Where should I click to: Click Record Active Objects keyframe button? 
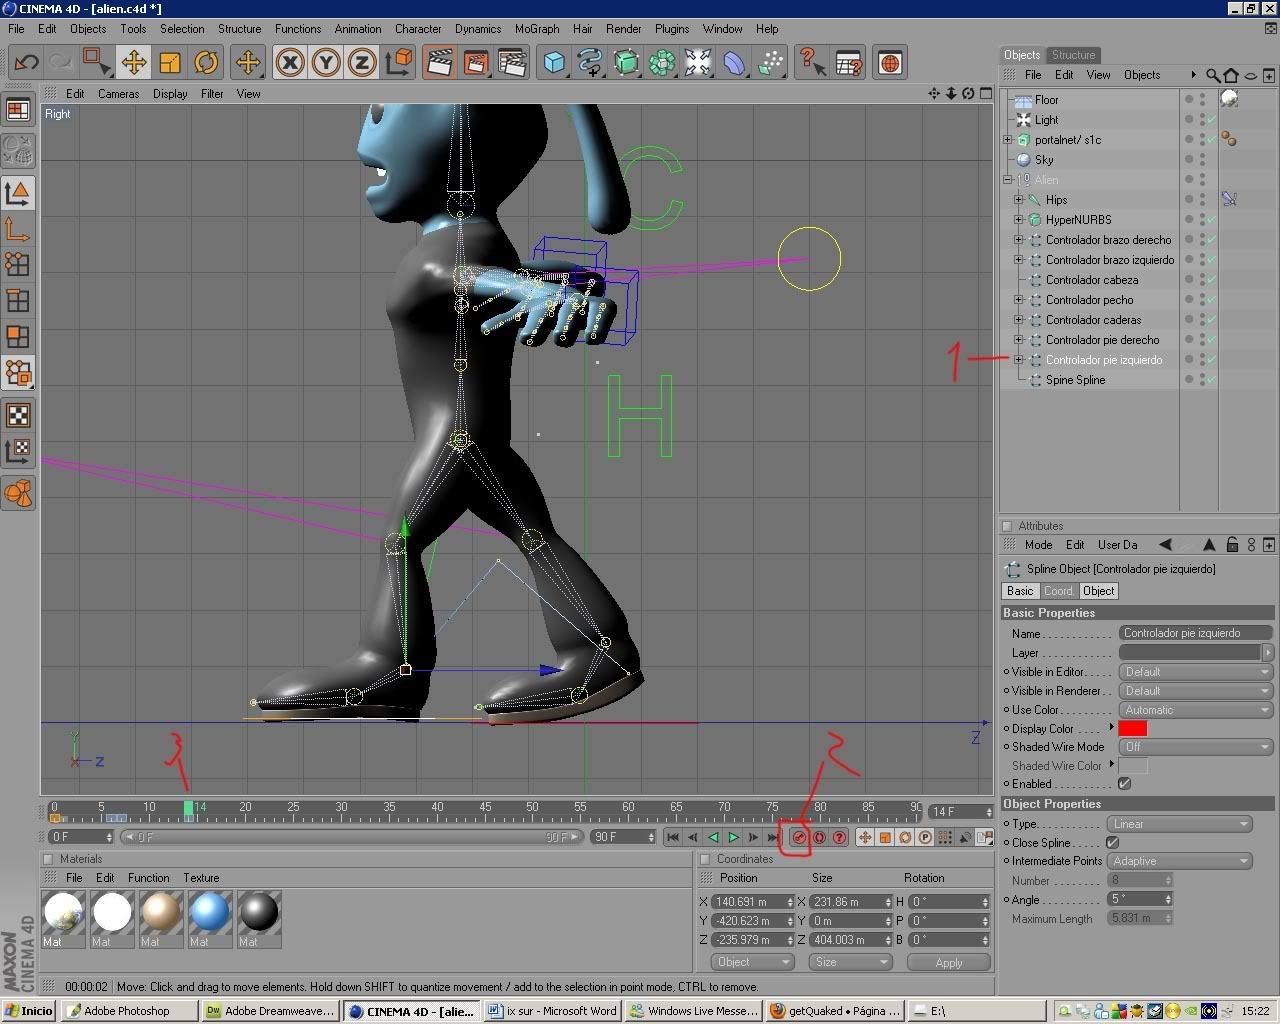coord(799,837)
